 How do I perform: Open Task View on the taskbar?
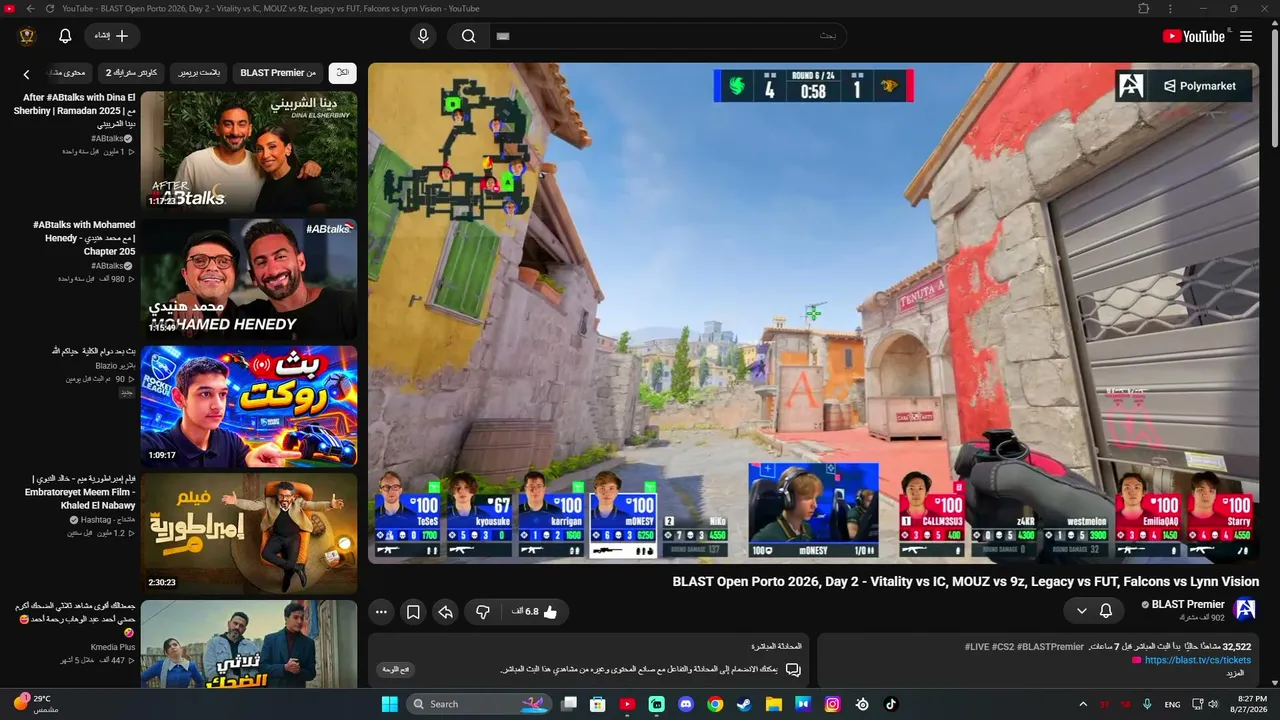point(569,704)
